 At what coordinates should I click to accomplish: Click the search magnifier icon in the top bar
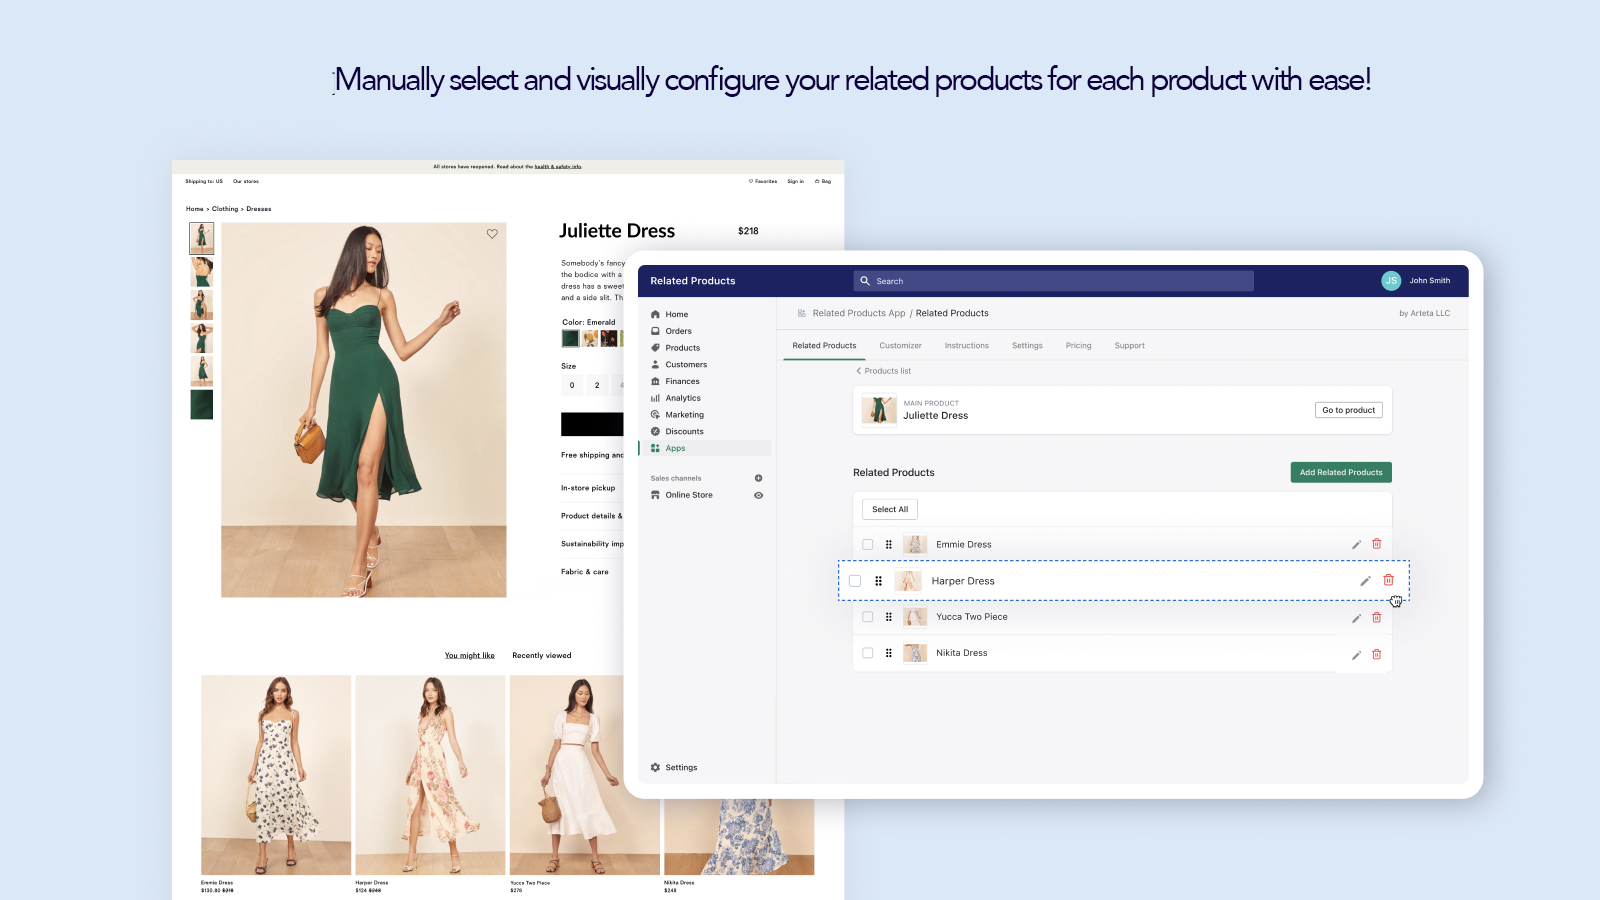point(865,281)
